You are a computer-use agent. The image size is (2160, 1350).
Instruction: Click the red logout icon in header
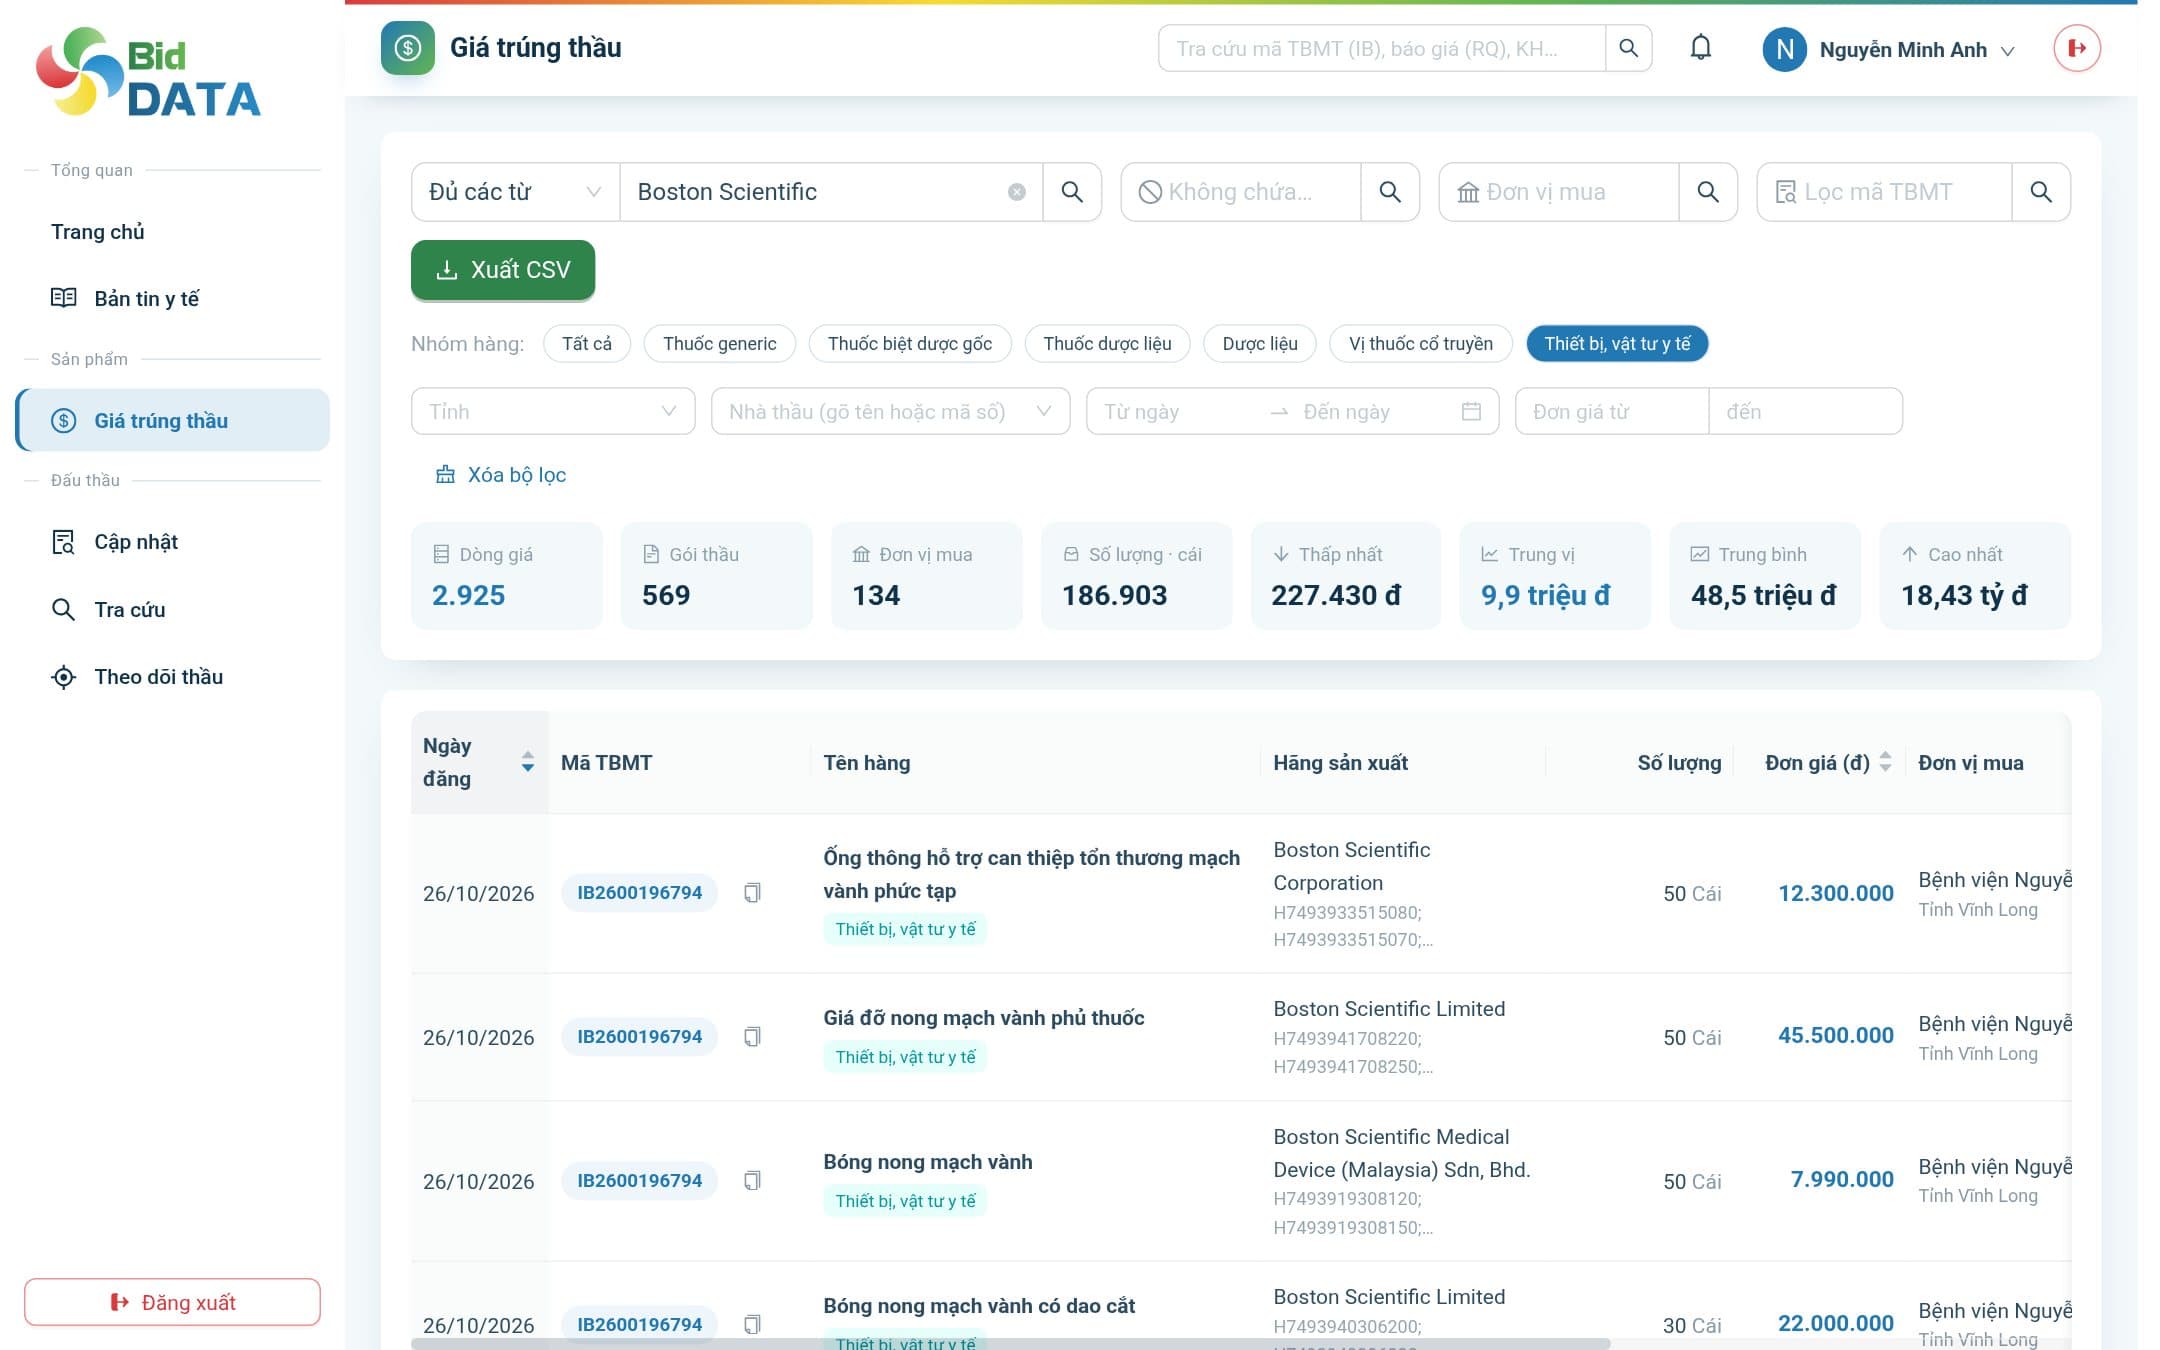tap(2077, 48)
